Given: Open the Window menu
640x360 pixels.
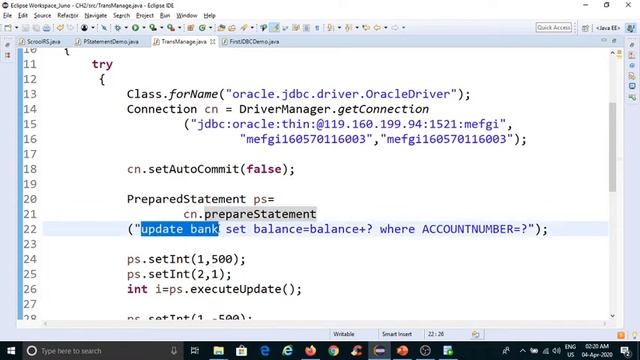Looking at the screenshot, I should (x=187, y=16).
